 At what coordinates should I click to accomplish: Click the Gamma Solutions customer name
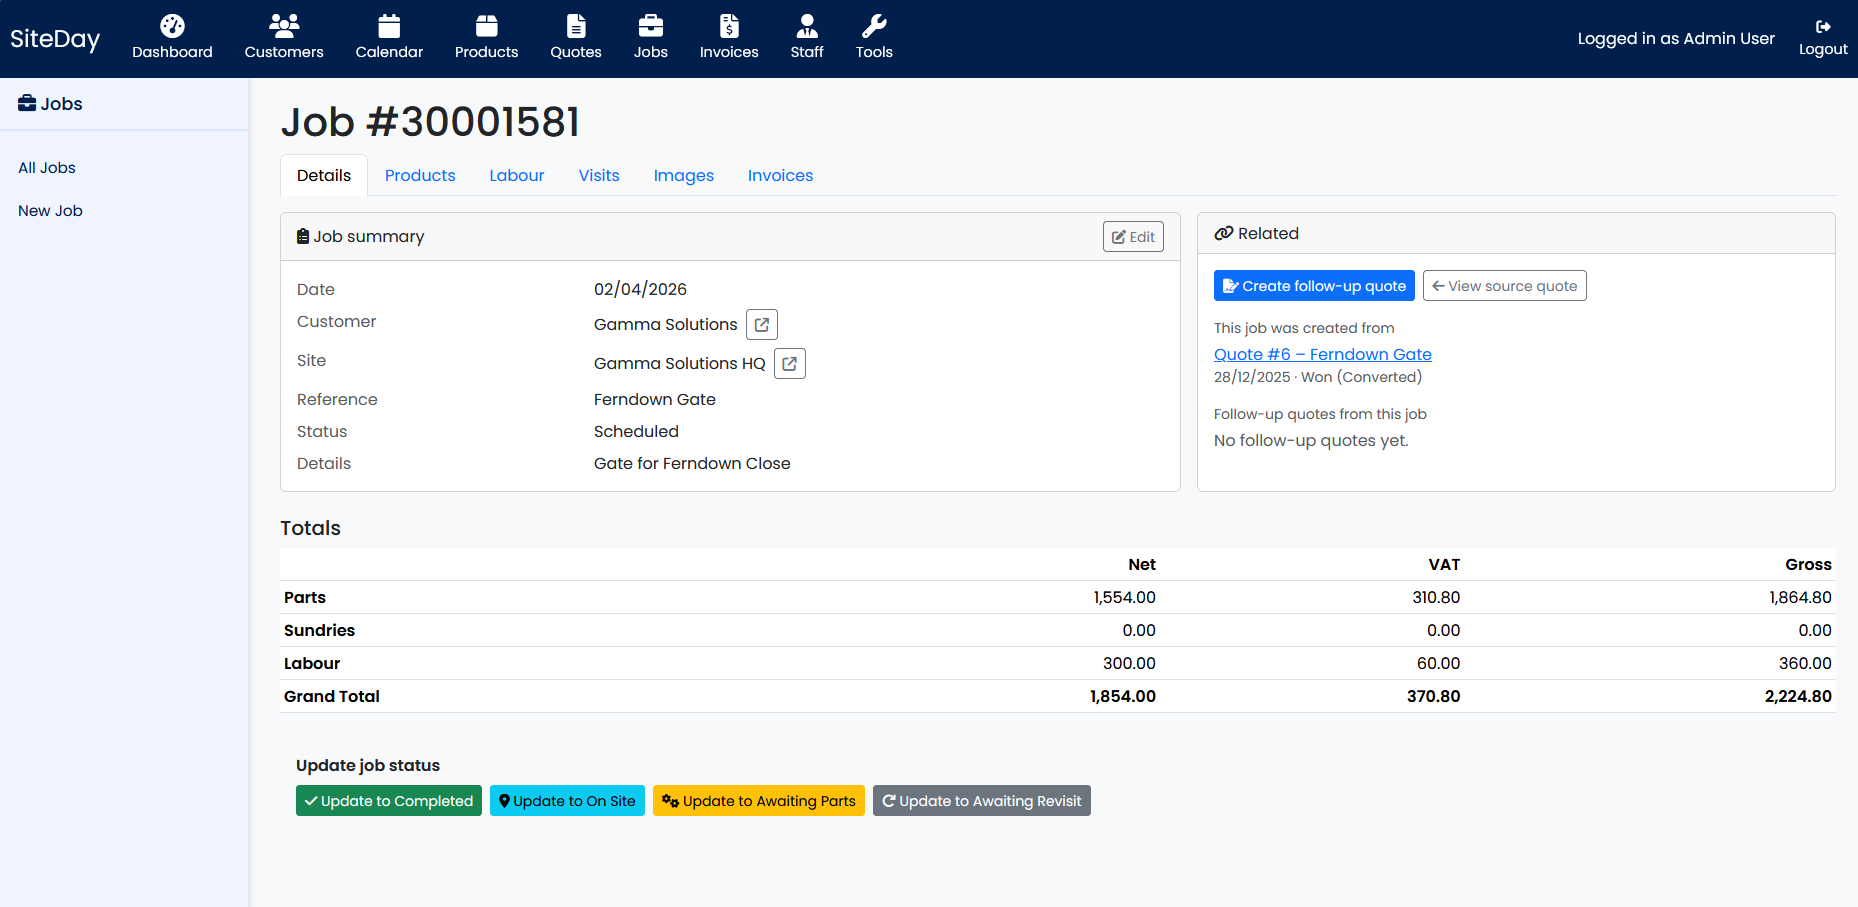point(666,324)
